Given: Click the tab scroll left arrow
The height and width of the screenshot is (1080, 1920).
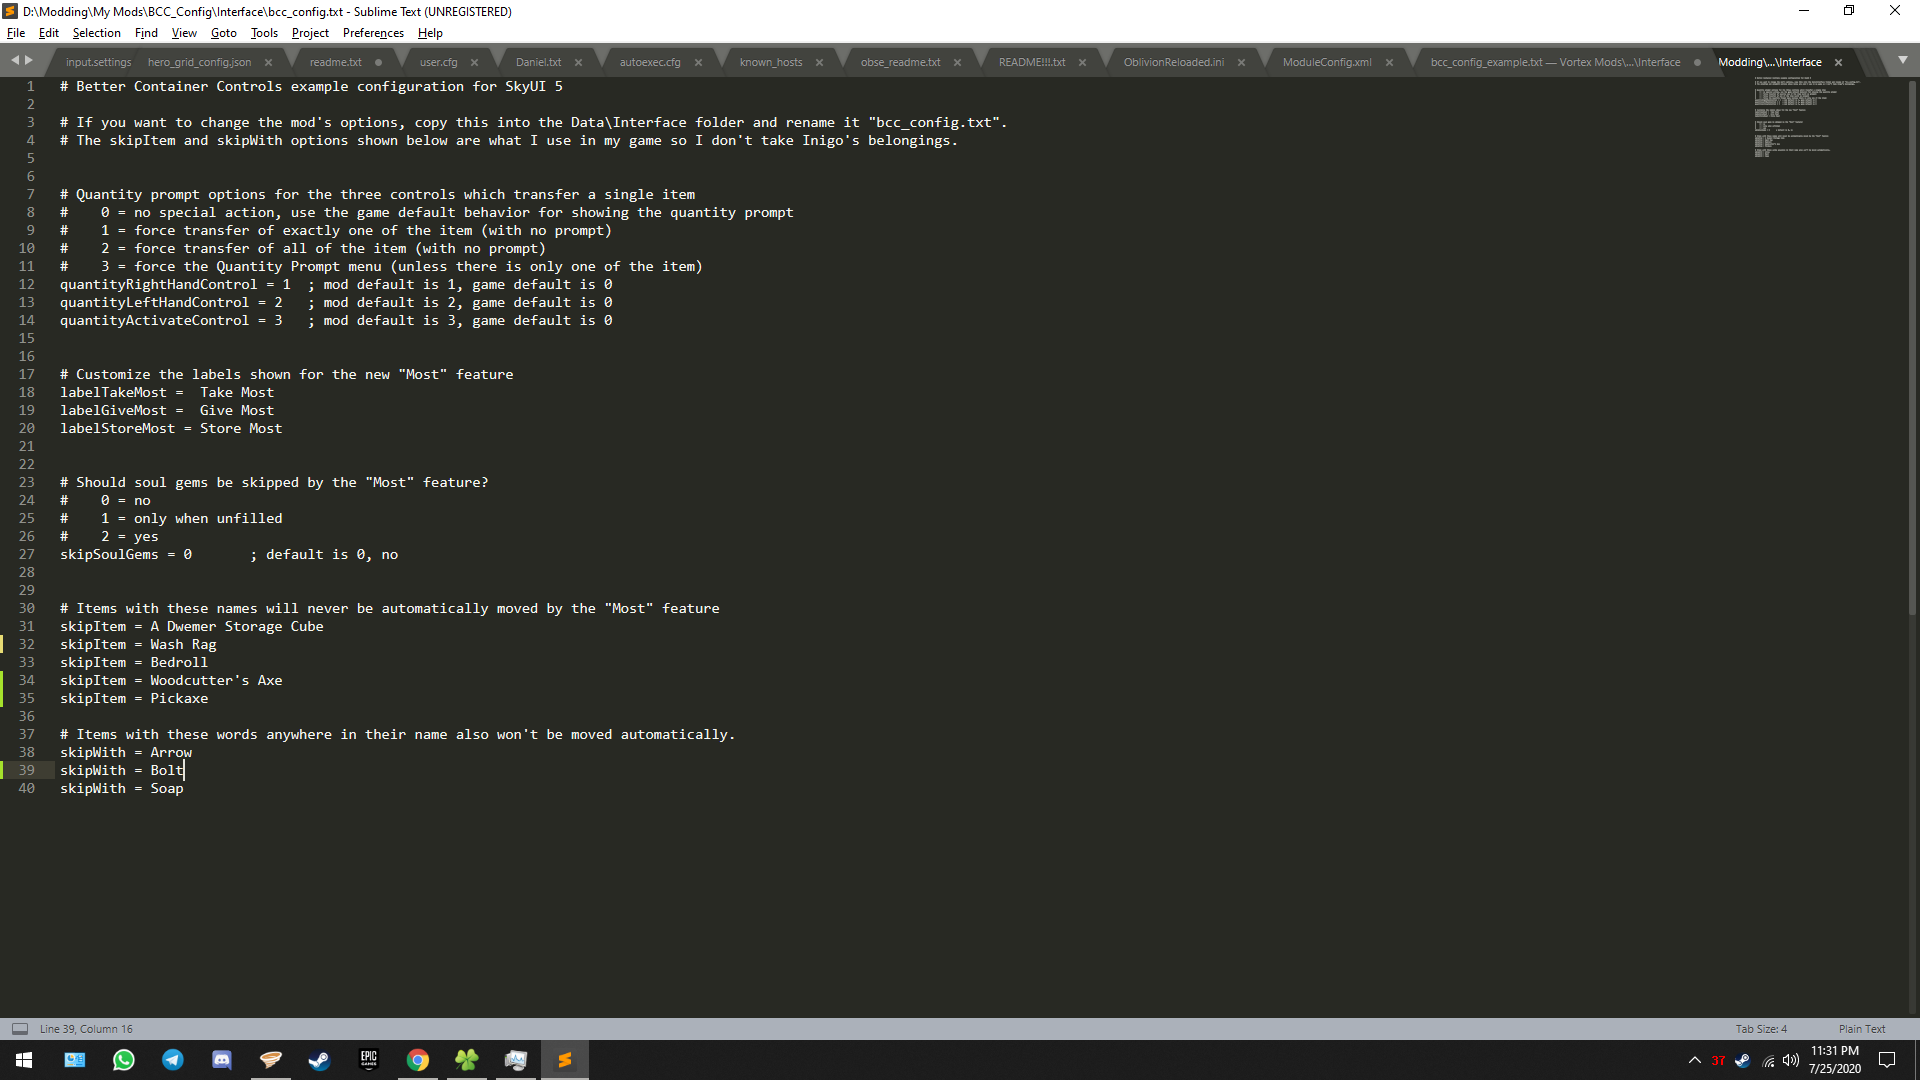Looking at the screenshot, I should tap(15, 61).
